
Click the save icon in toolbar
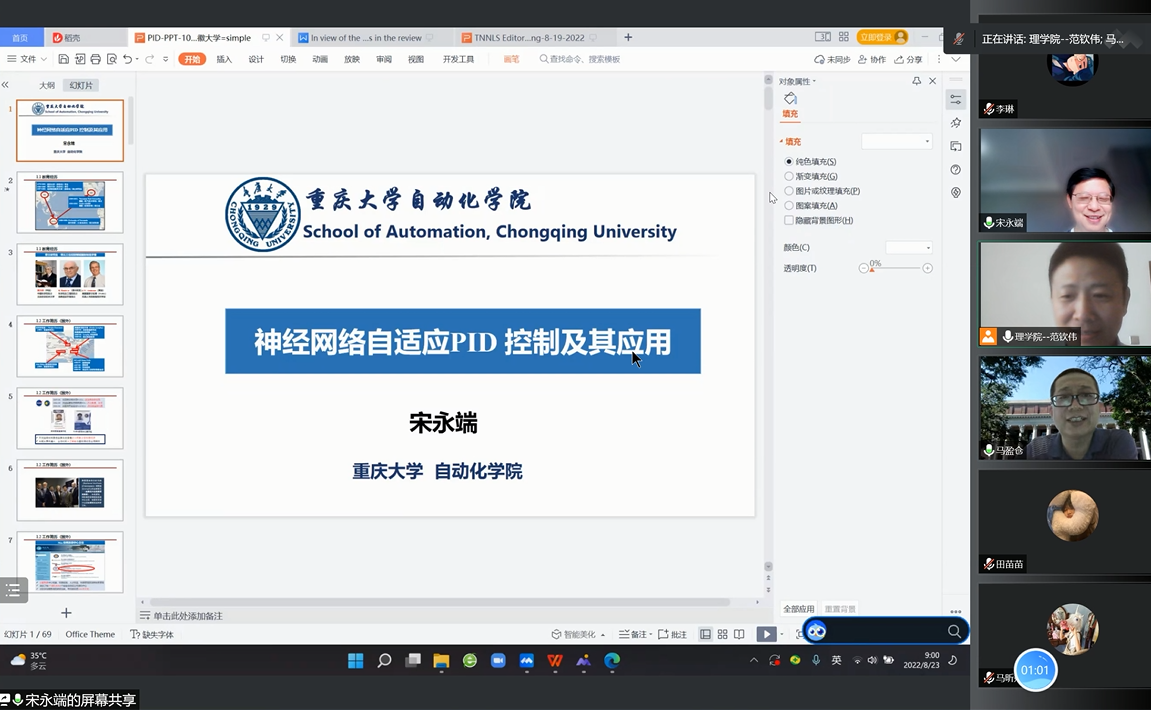[64, 59]
